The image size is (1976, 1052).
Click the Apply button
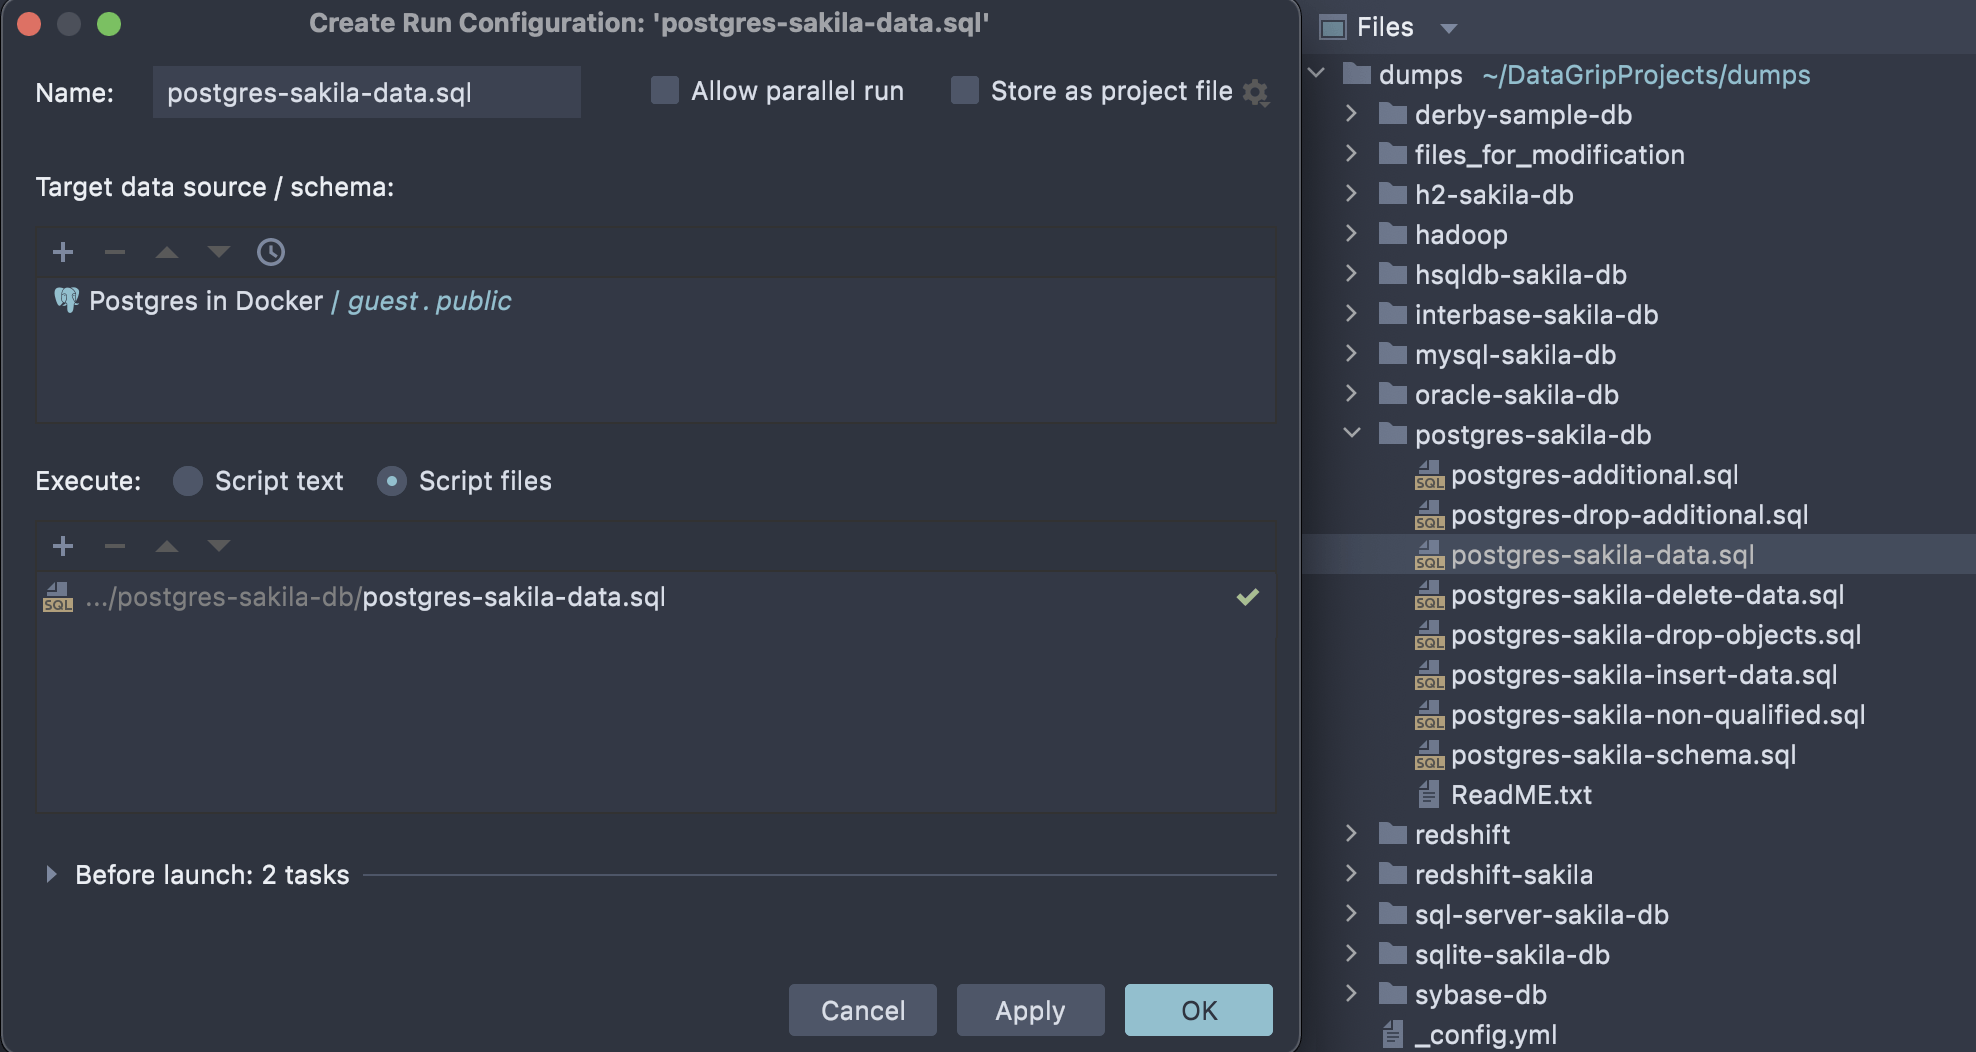[1030, 1010]
